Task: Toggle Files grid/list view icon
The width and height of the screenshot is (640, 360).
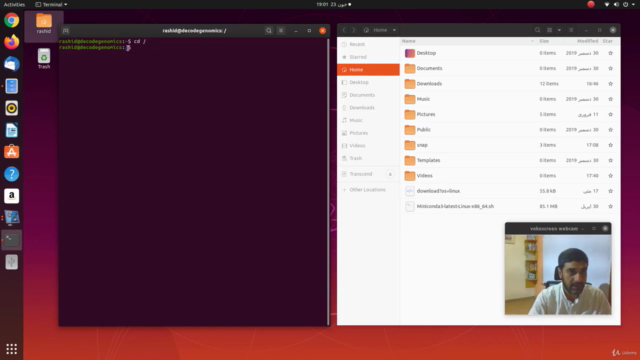Action: [x=549, y=30]
